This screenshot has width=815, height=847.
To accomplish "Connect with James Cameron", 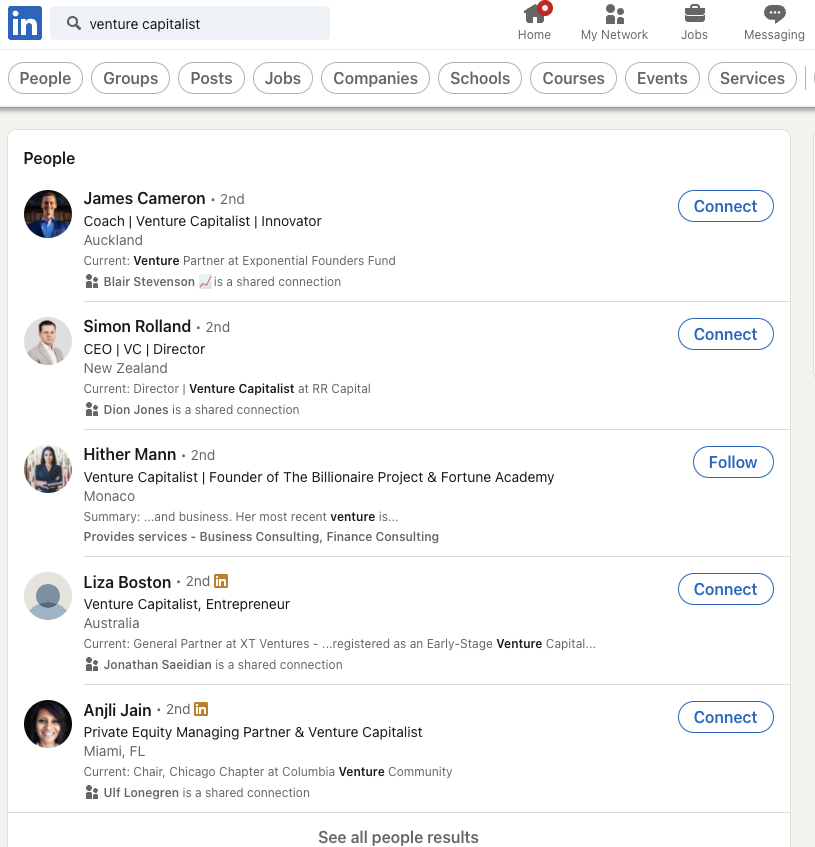I will click(725, 206).
